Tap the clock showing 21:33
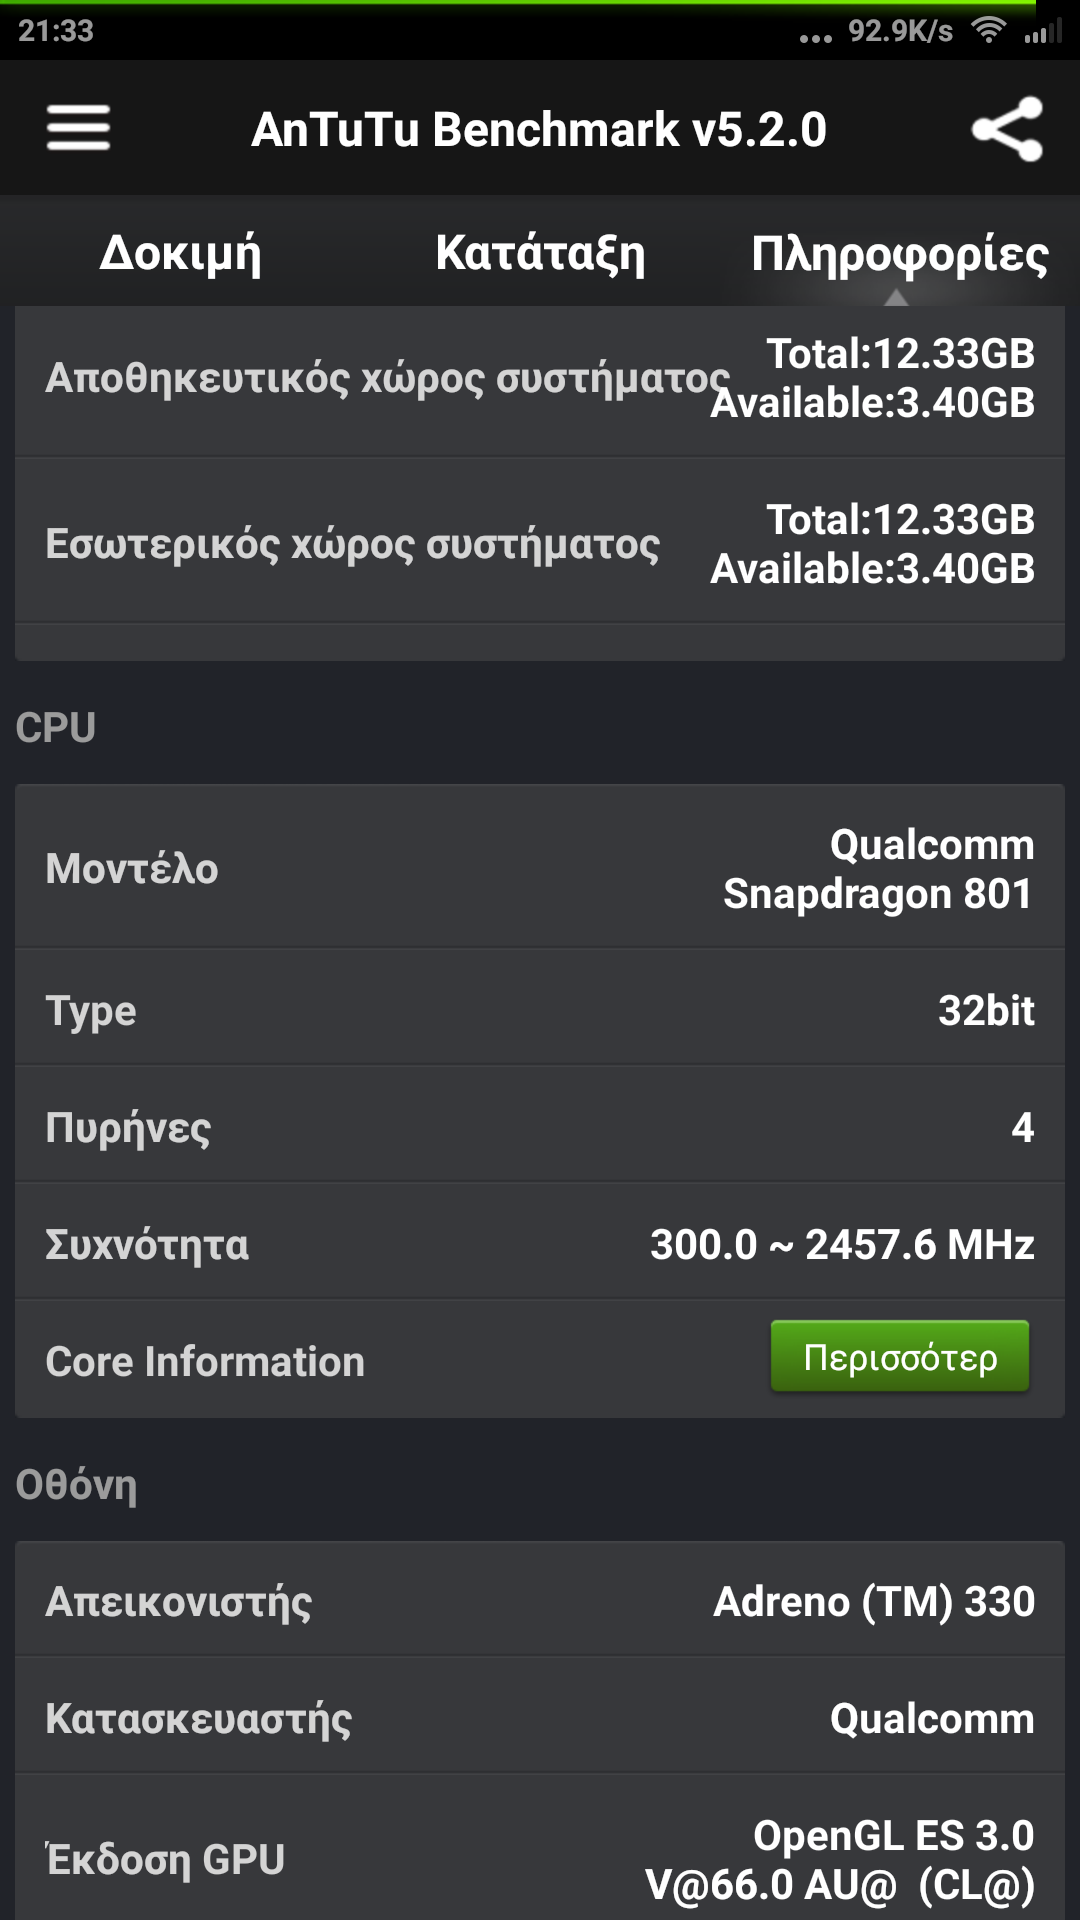 (56, 31)
